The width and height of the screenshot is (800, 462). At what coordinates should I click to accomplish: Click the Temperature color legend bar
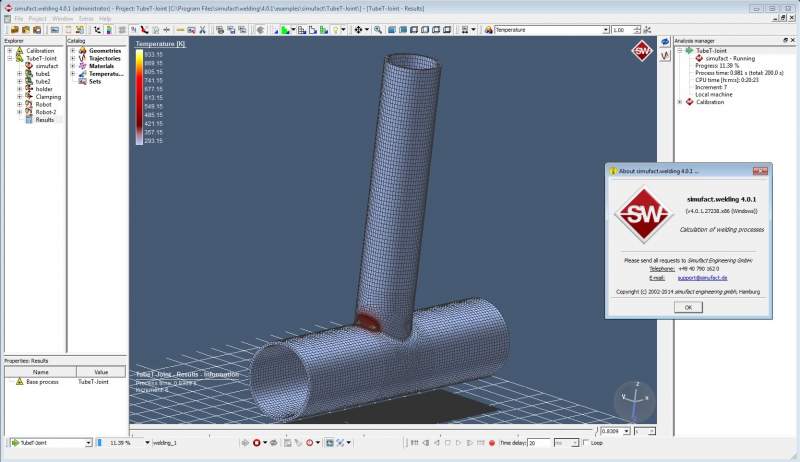pos(139,95)
